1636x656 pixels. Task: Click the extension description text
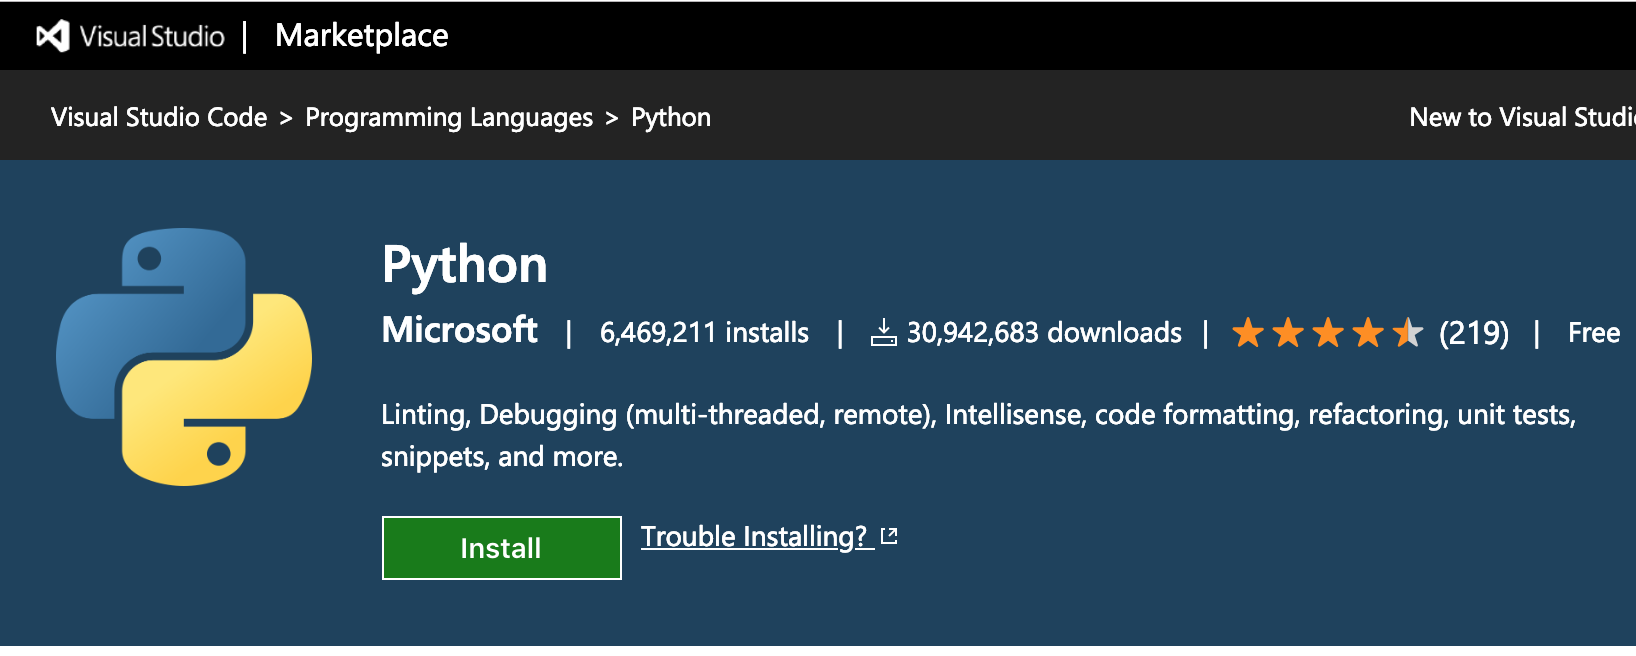click(x=978, y=435)
